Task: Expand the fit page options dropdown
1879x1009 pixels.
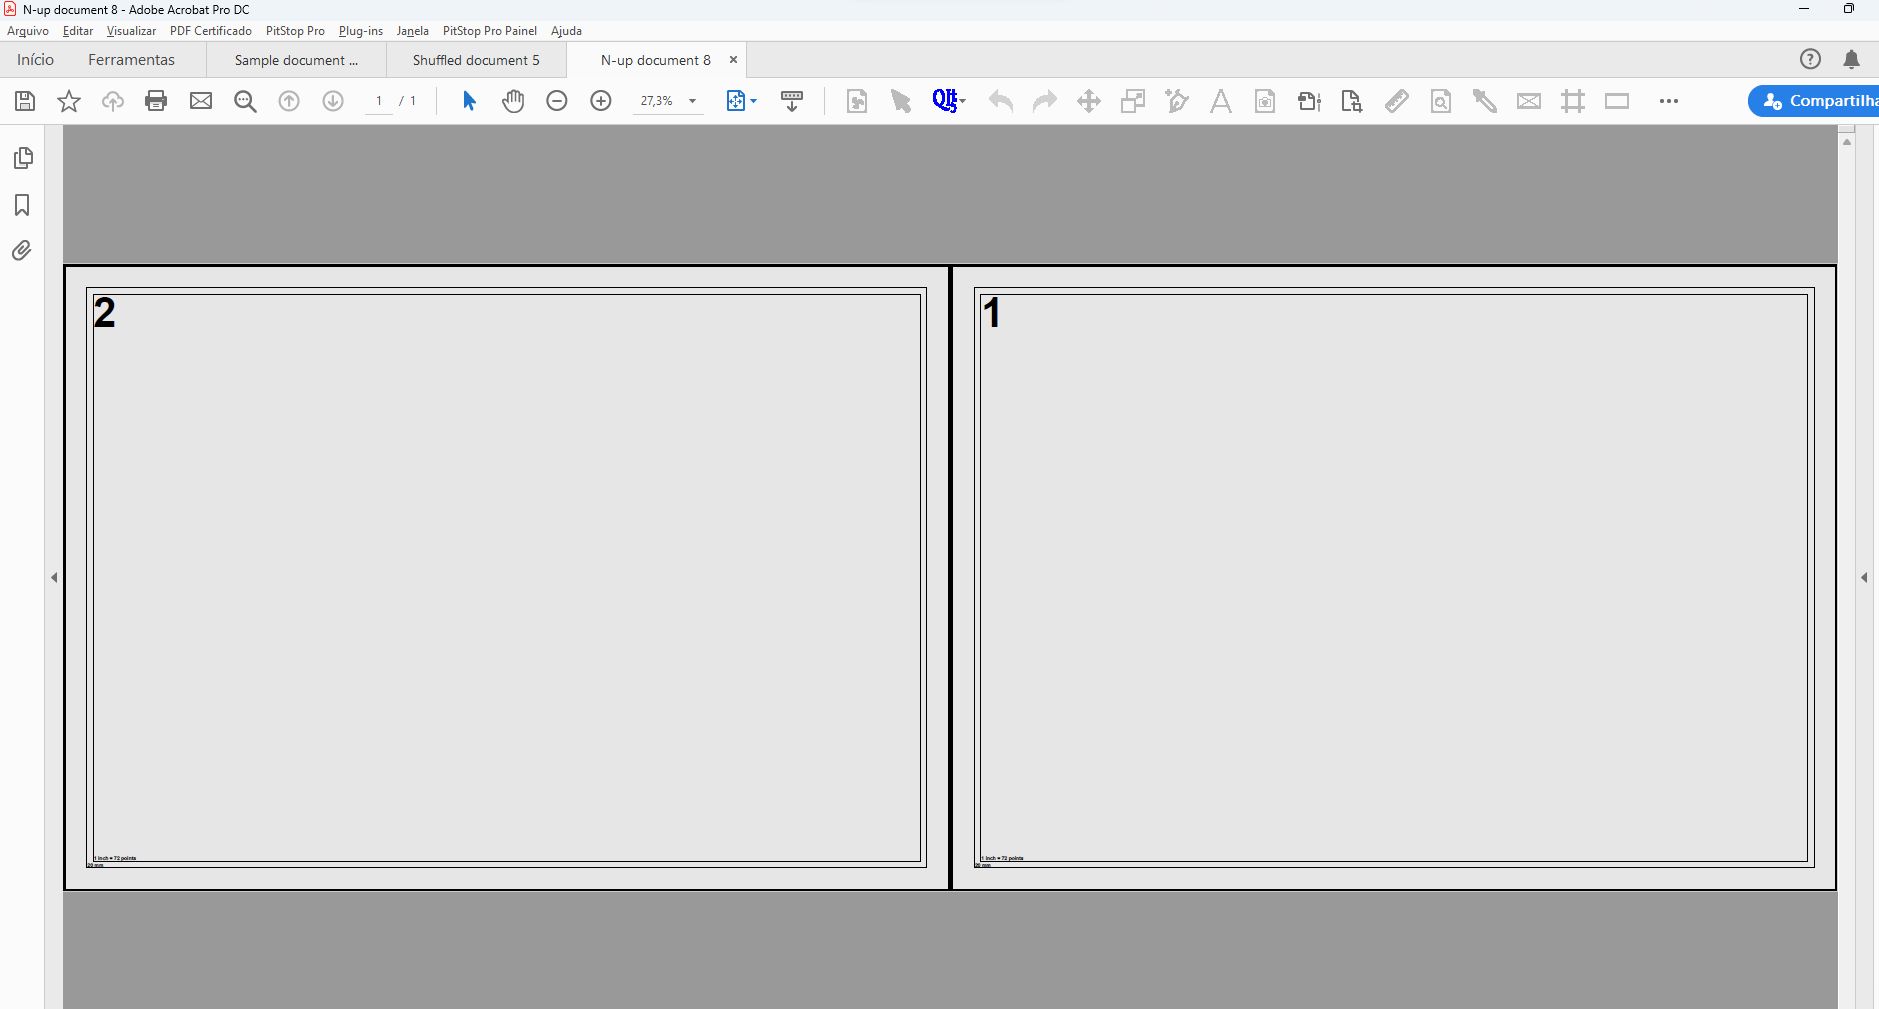Action: (x=753, y=101)
